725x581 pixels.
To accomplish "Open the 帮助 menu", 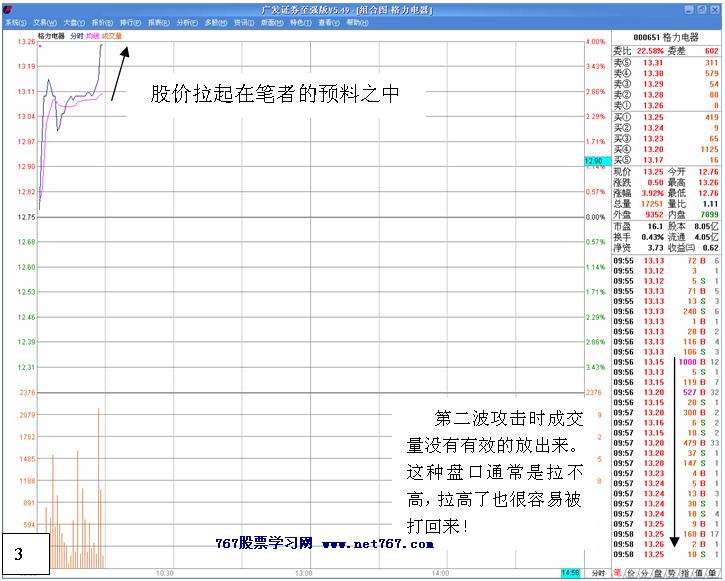I will click(356, 21).
